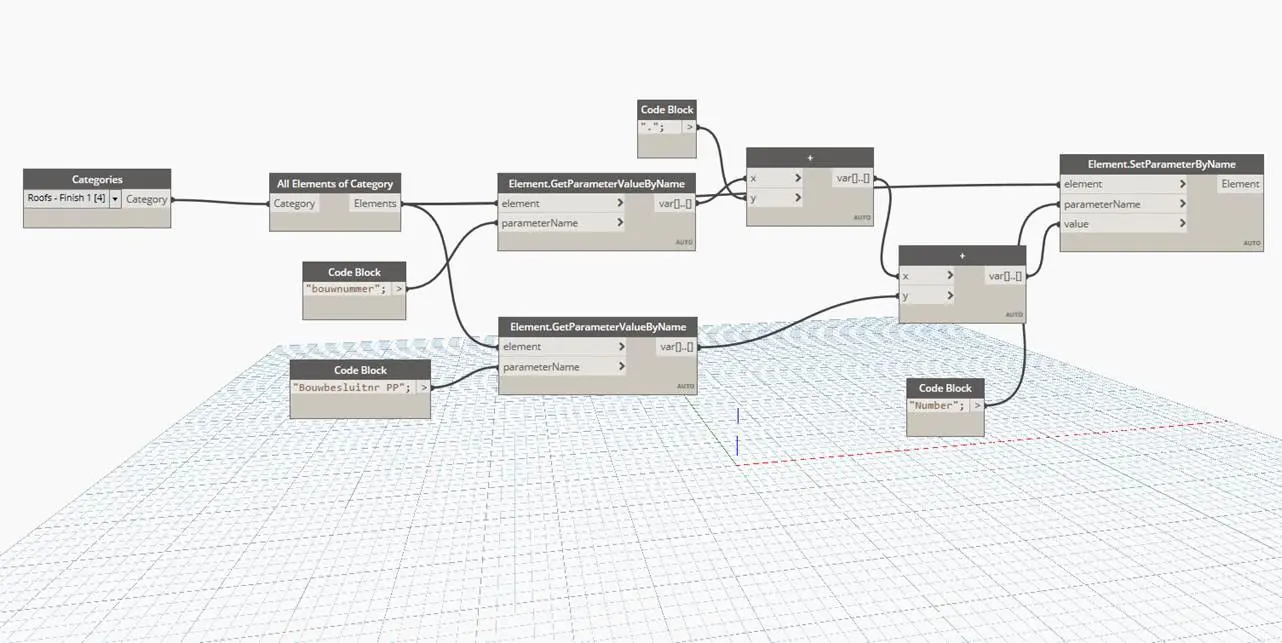Click output arrow of the "Number" code block
The width and height of the screenshot is (1282, 643).
pyautogui.click(x=977, y=405)
